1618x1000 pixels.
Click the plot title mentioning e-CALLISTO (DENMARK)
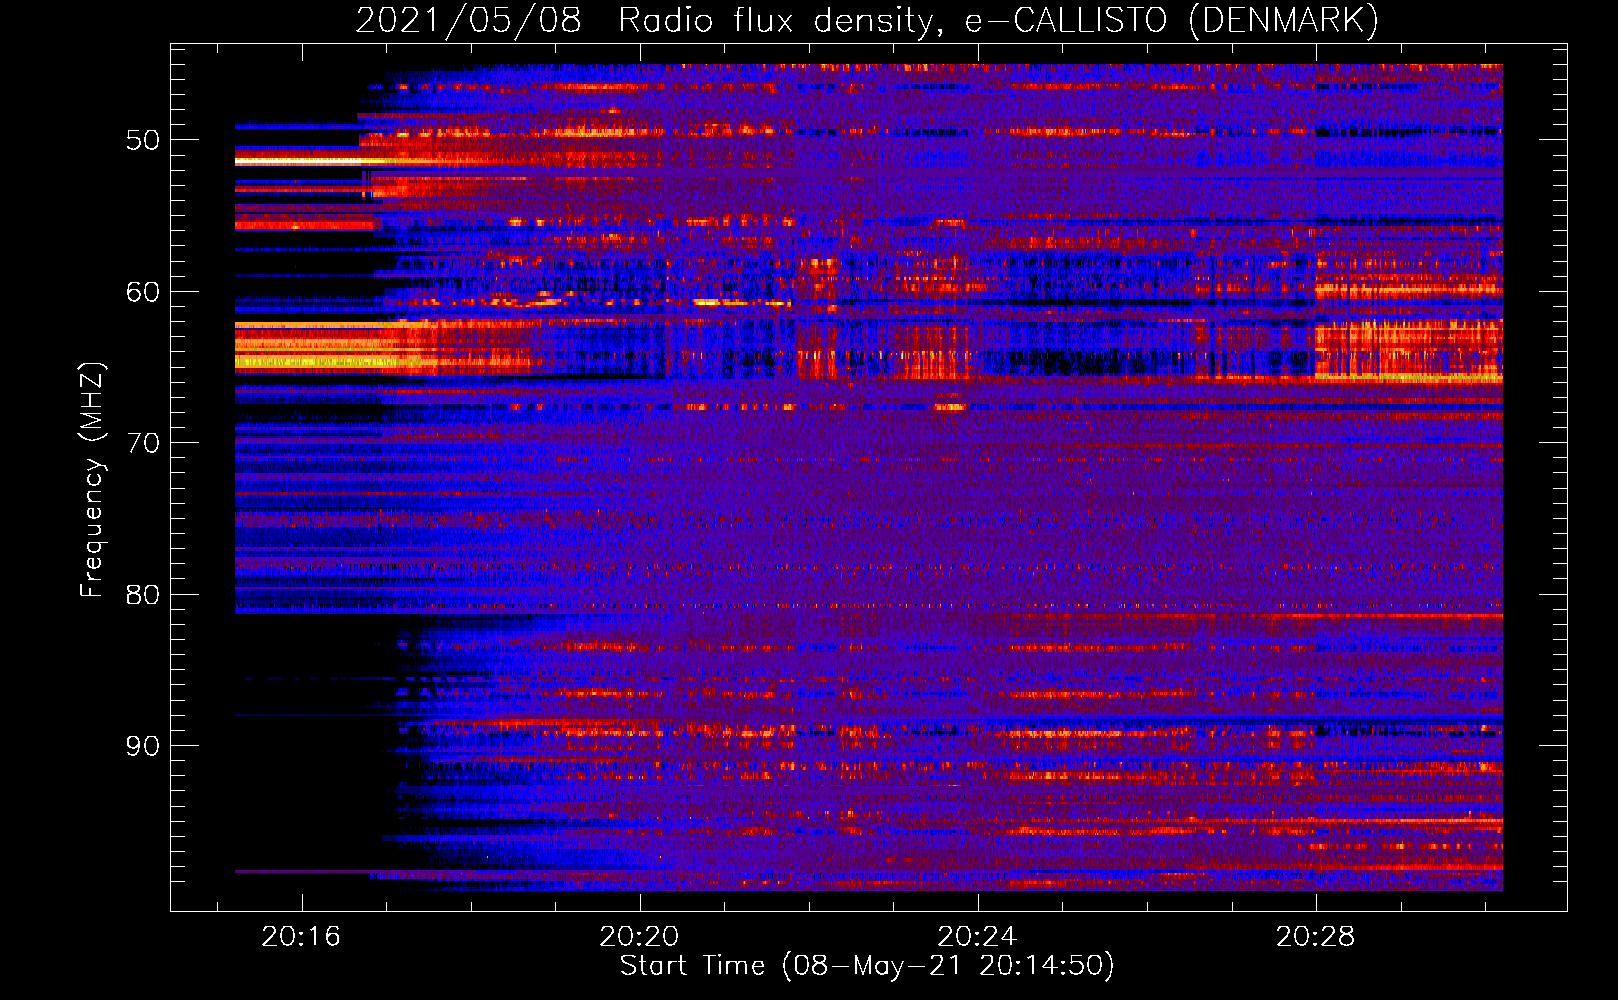(x=867, y=20)
